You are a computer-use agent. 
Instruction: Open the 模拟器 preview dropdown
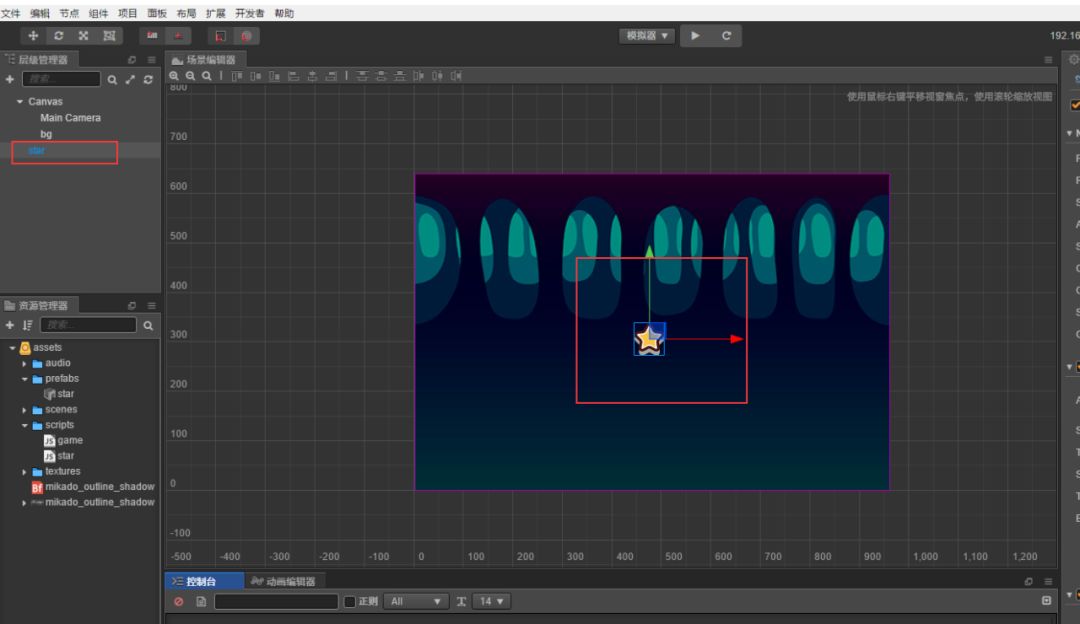(647, 36)
